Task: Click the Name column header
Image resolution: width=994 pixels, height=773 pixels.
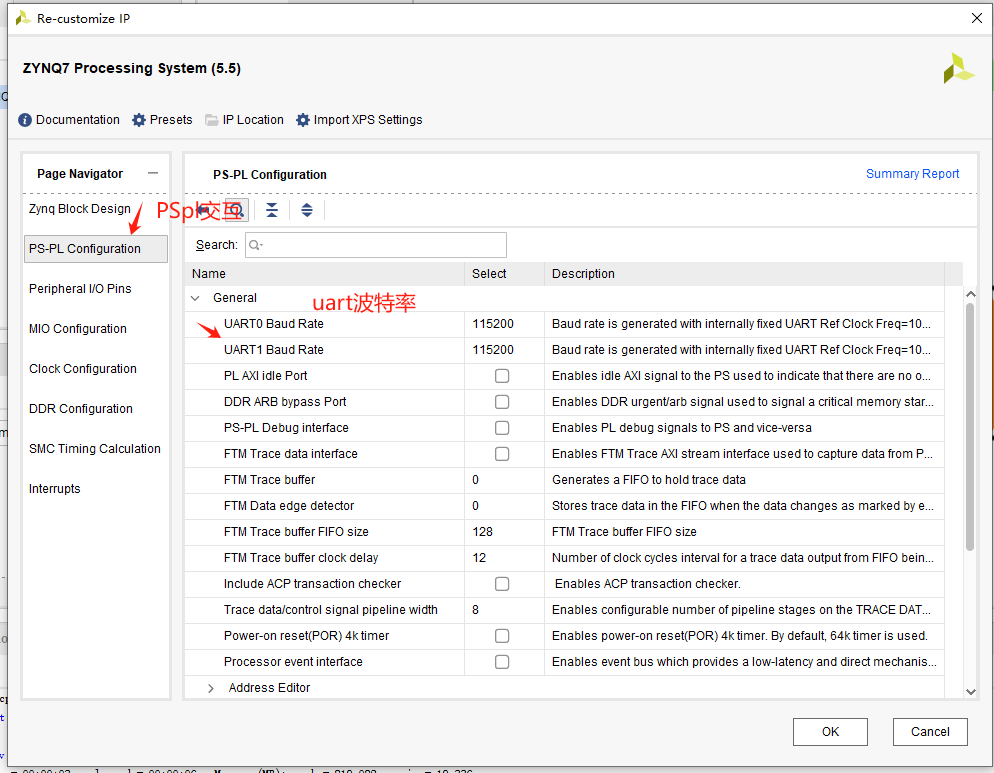Action: pos(325,274)
